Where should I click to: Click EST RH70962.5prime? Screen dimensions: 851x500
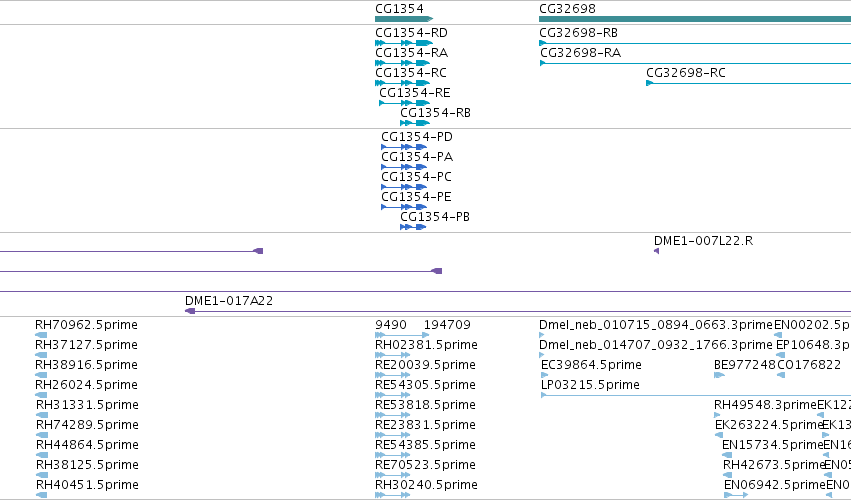[86, 325]
